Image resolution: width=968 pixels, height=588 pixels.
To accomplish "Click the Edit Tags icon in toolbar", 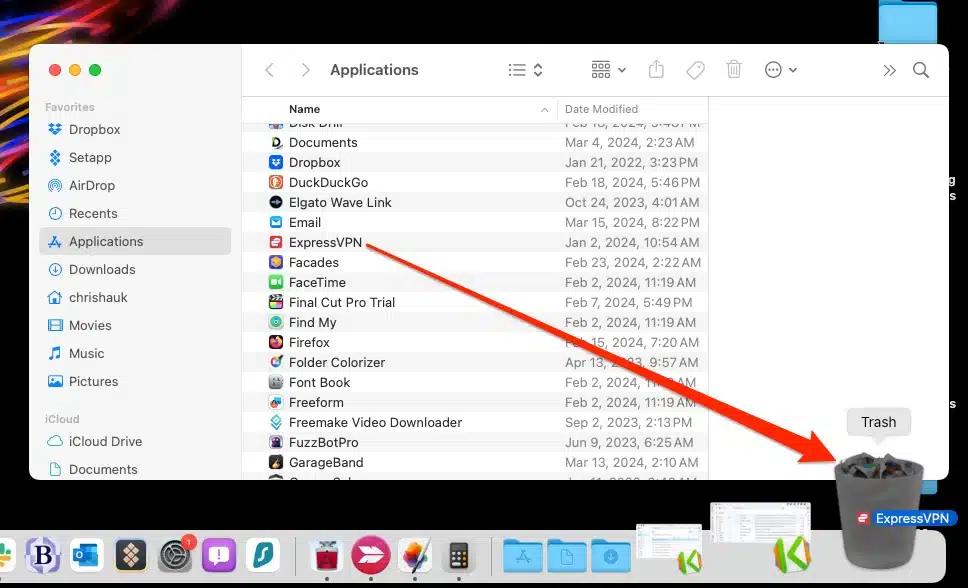I will 695,70.
